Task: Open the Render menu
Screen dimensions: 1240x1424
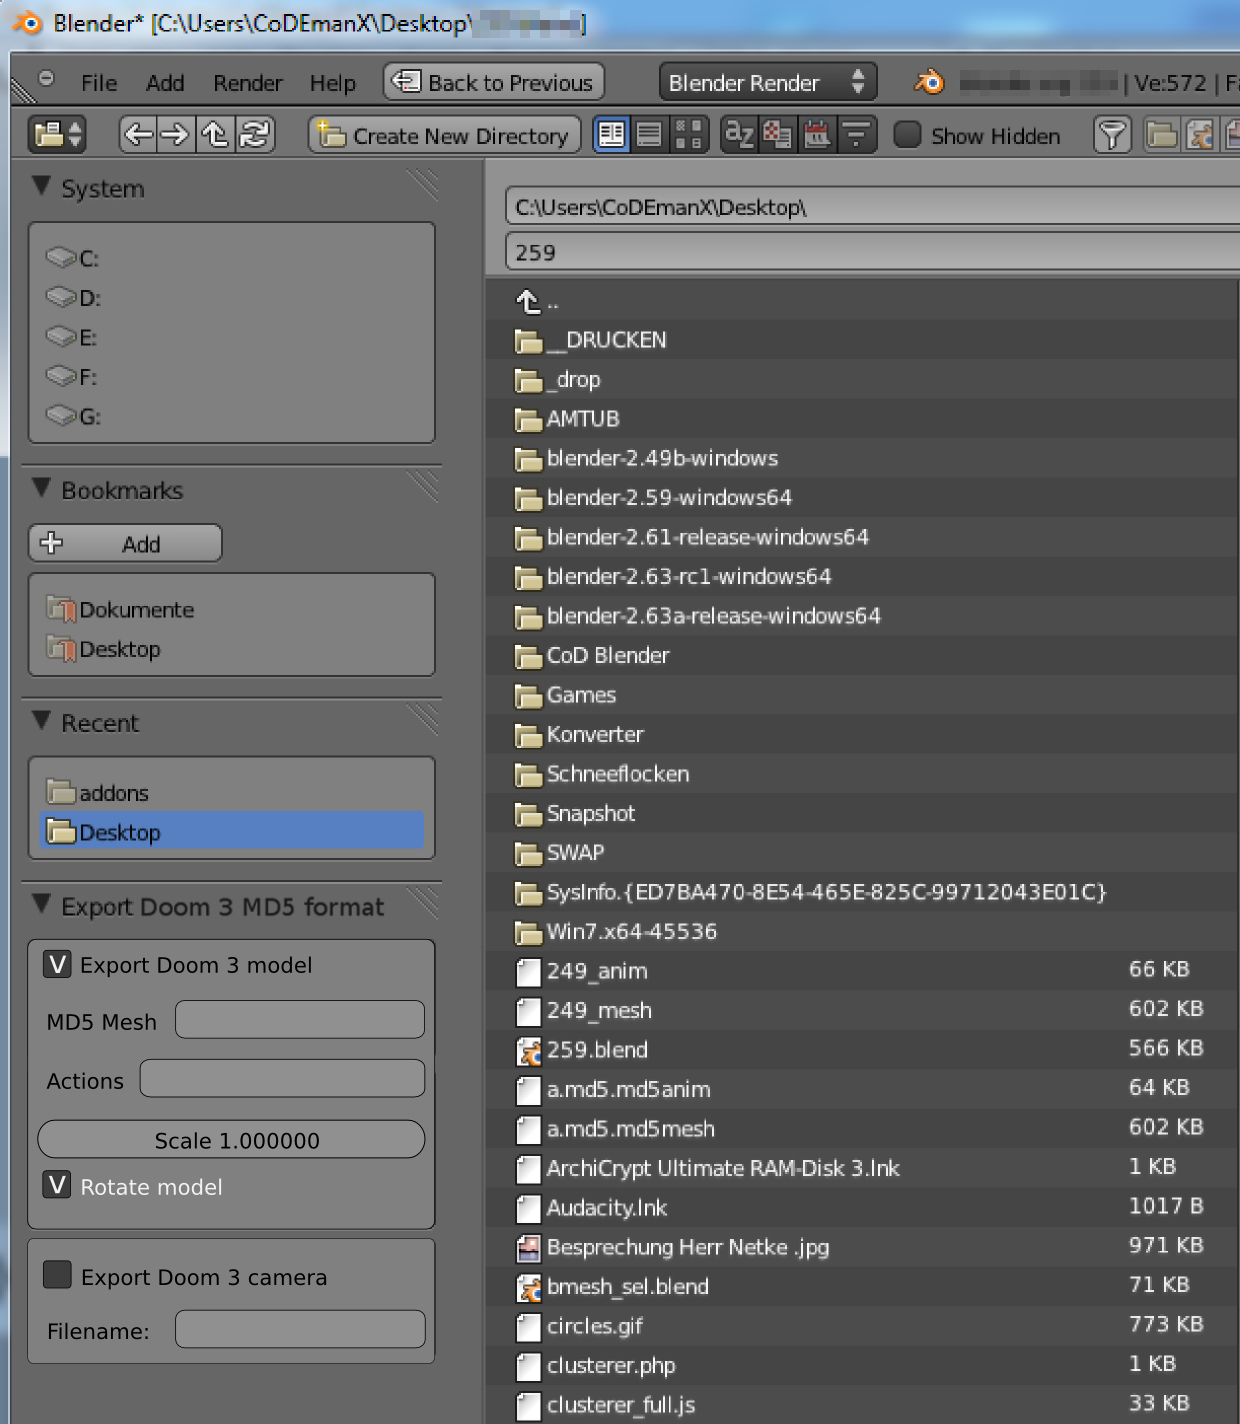Action: coord(247,83)
